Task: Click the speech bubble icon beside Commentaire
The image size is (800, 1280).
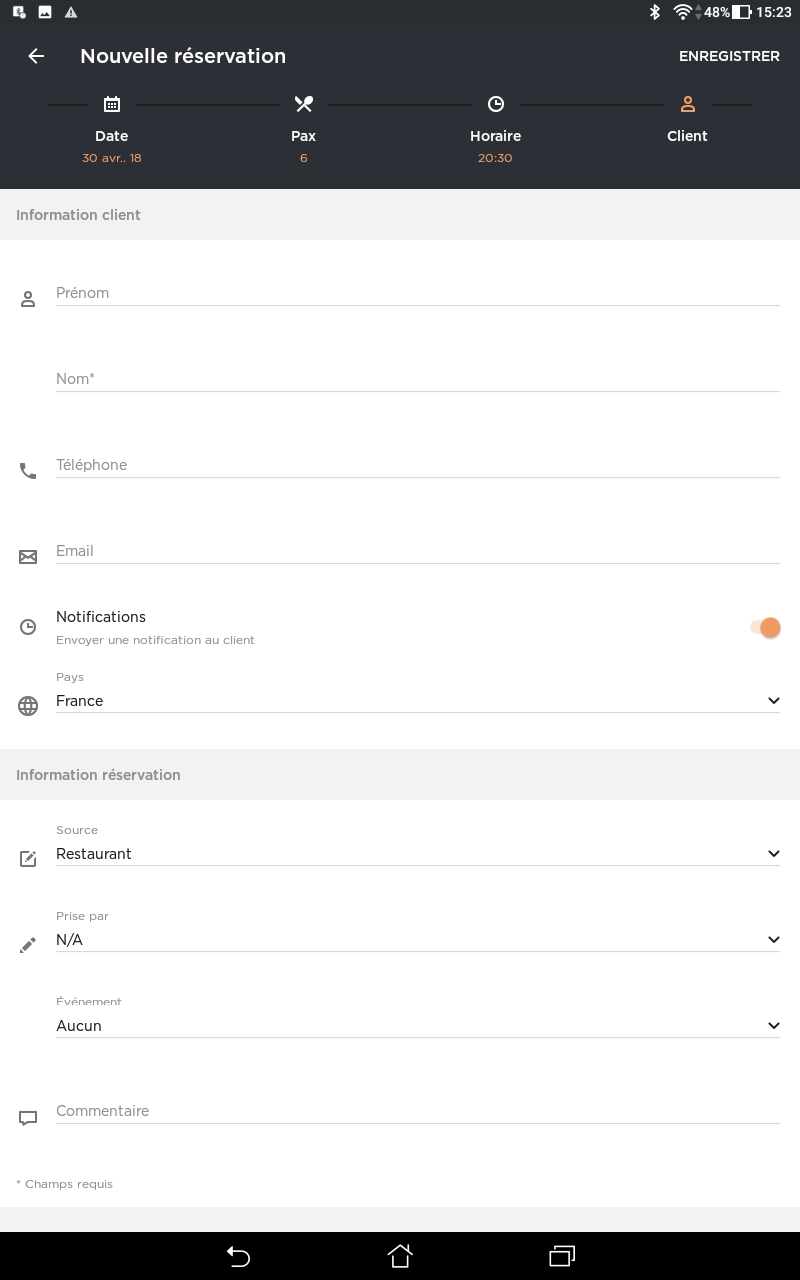Action: click(x=28, y=1117)
